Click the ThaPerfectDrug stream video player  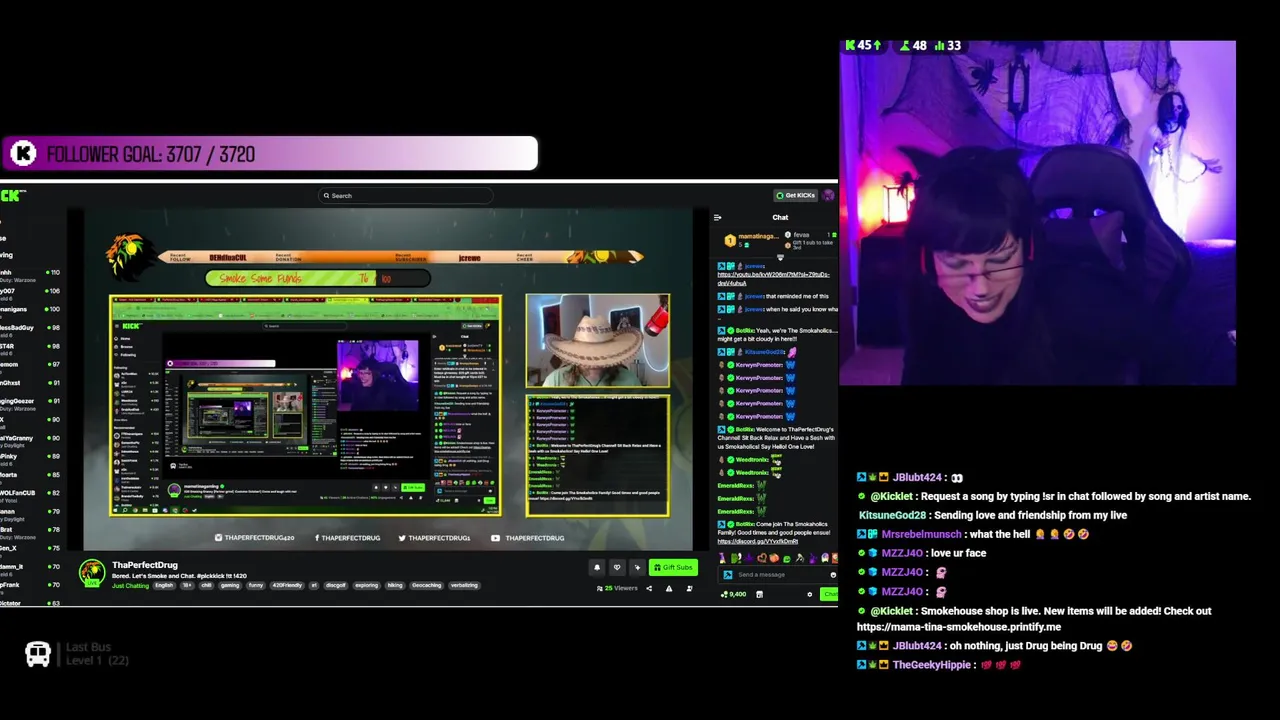[388, 380]
